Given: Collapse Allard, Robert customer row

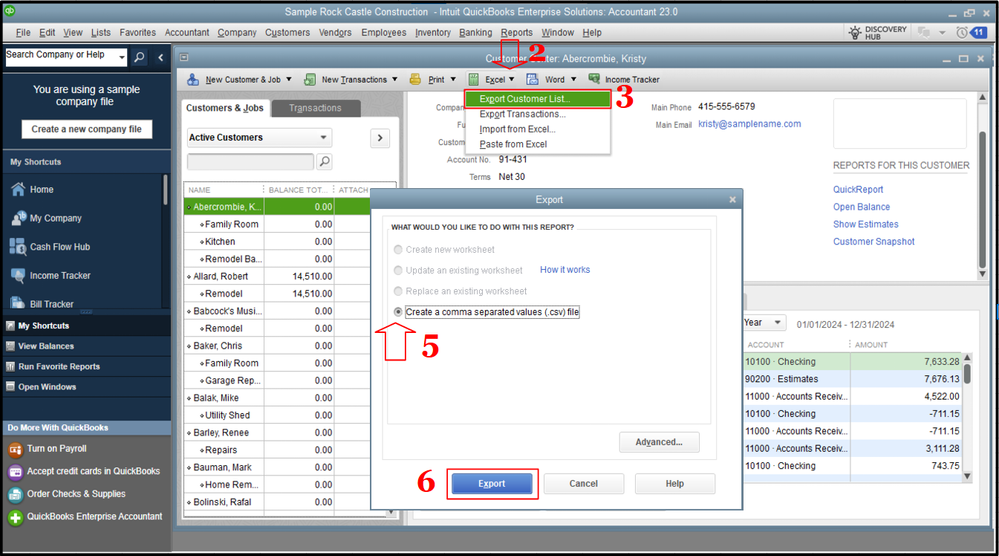Looking at the screenshot, I should point(189,277).
